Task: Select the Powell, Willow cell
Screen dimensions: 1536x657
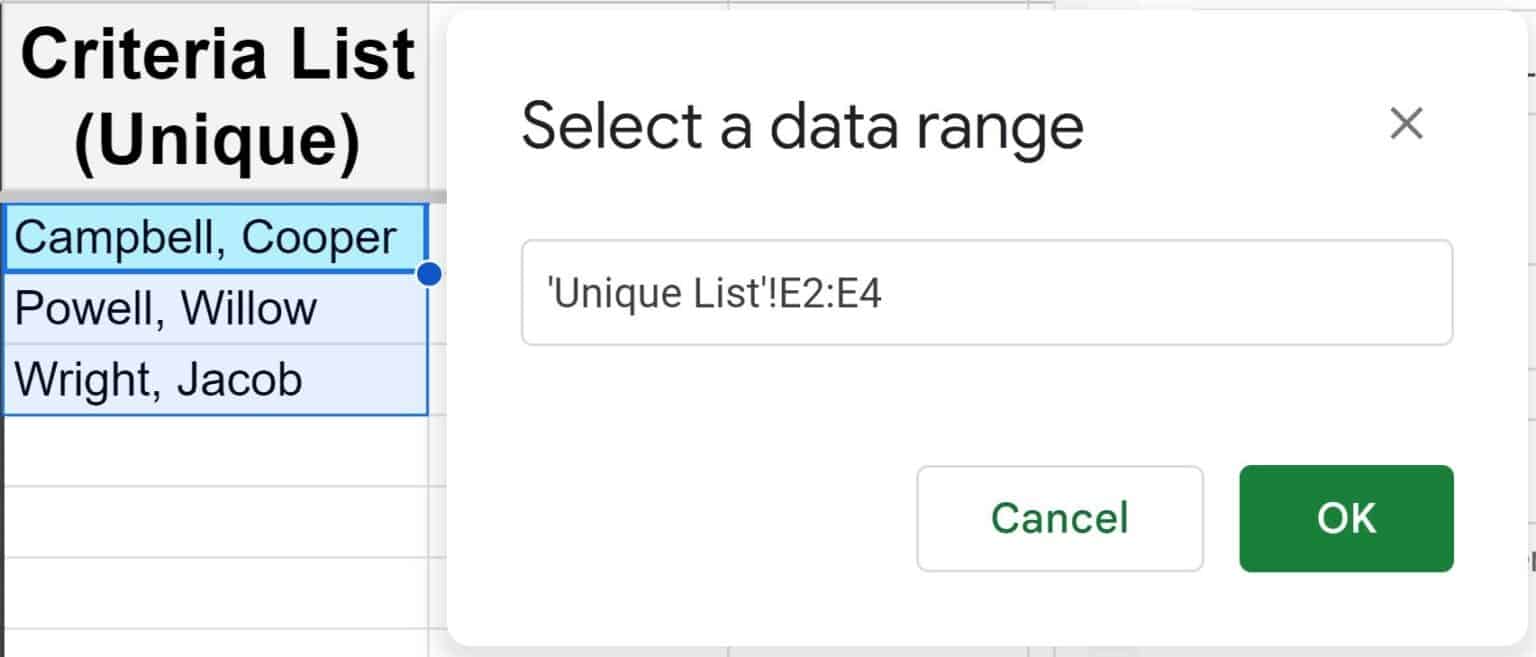Action: pos(216,308)
